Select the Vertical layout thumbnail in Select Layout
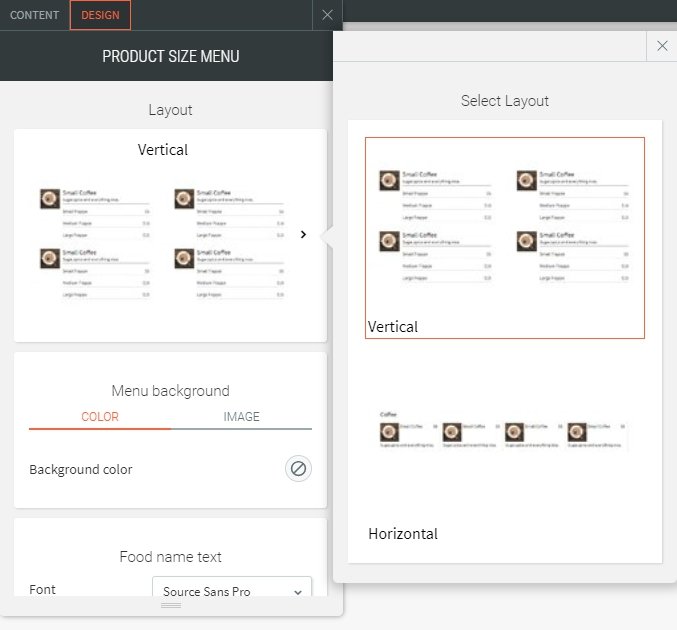Image resolution: width=677 pixels, height=630 pixels. click(x=504, y=228)
